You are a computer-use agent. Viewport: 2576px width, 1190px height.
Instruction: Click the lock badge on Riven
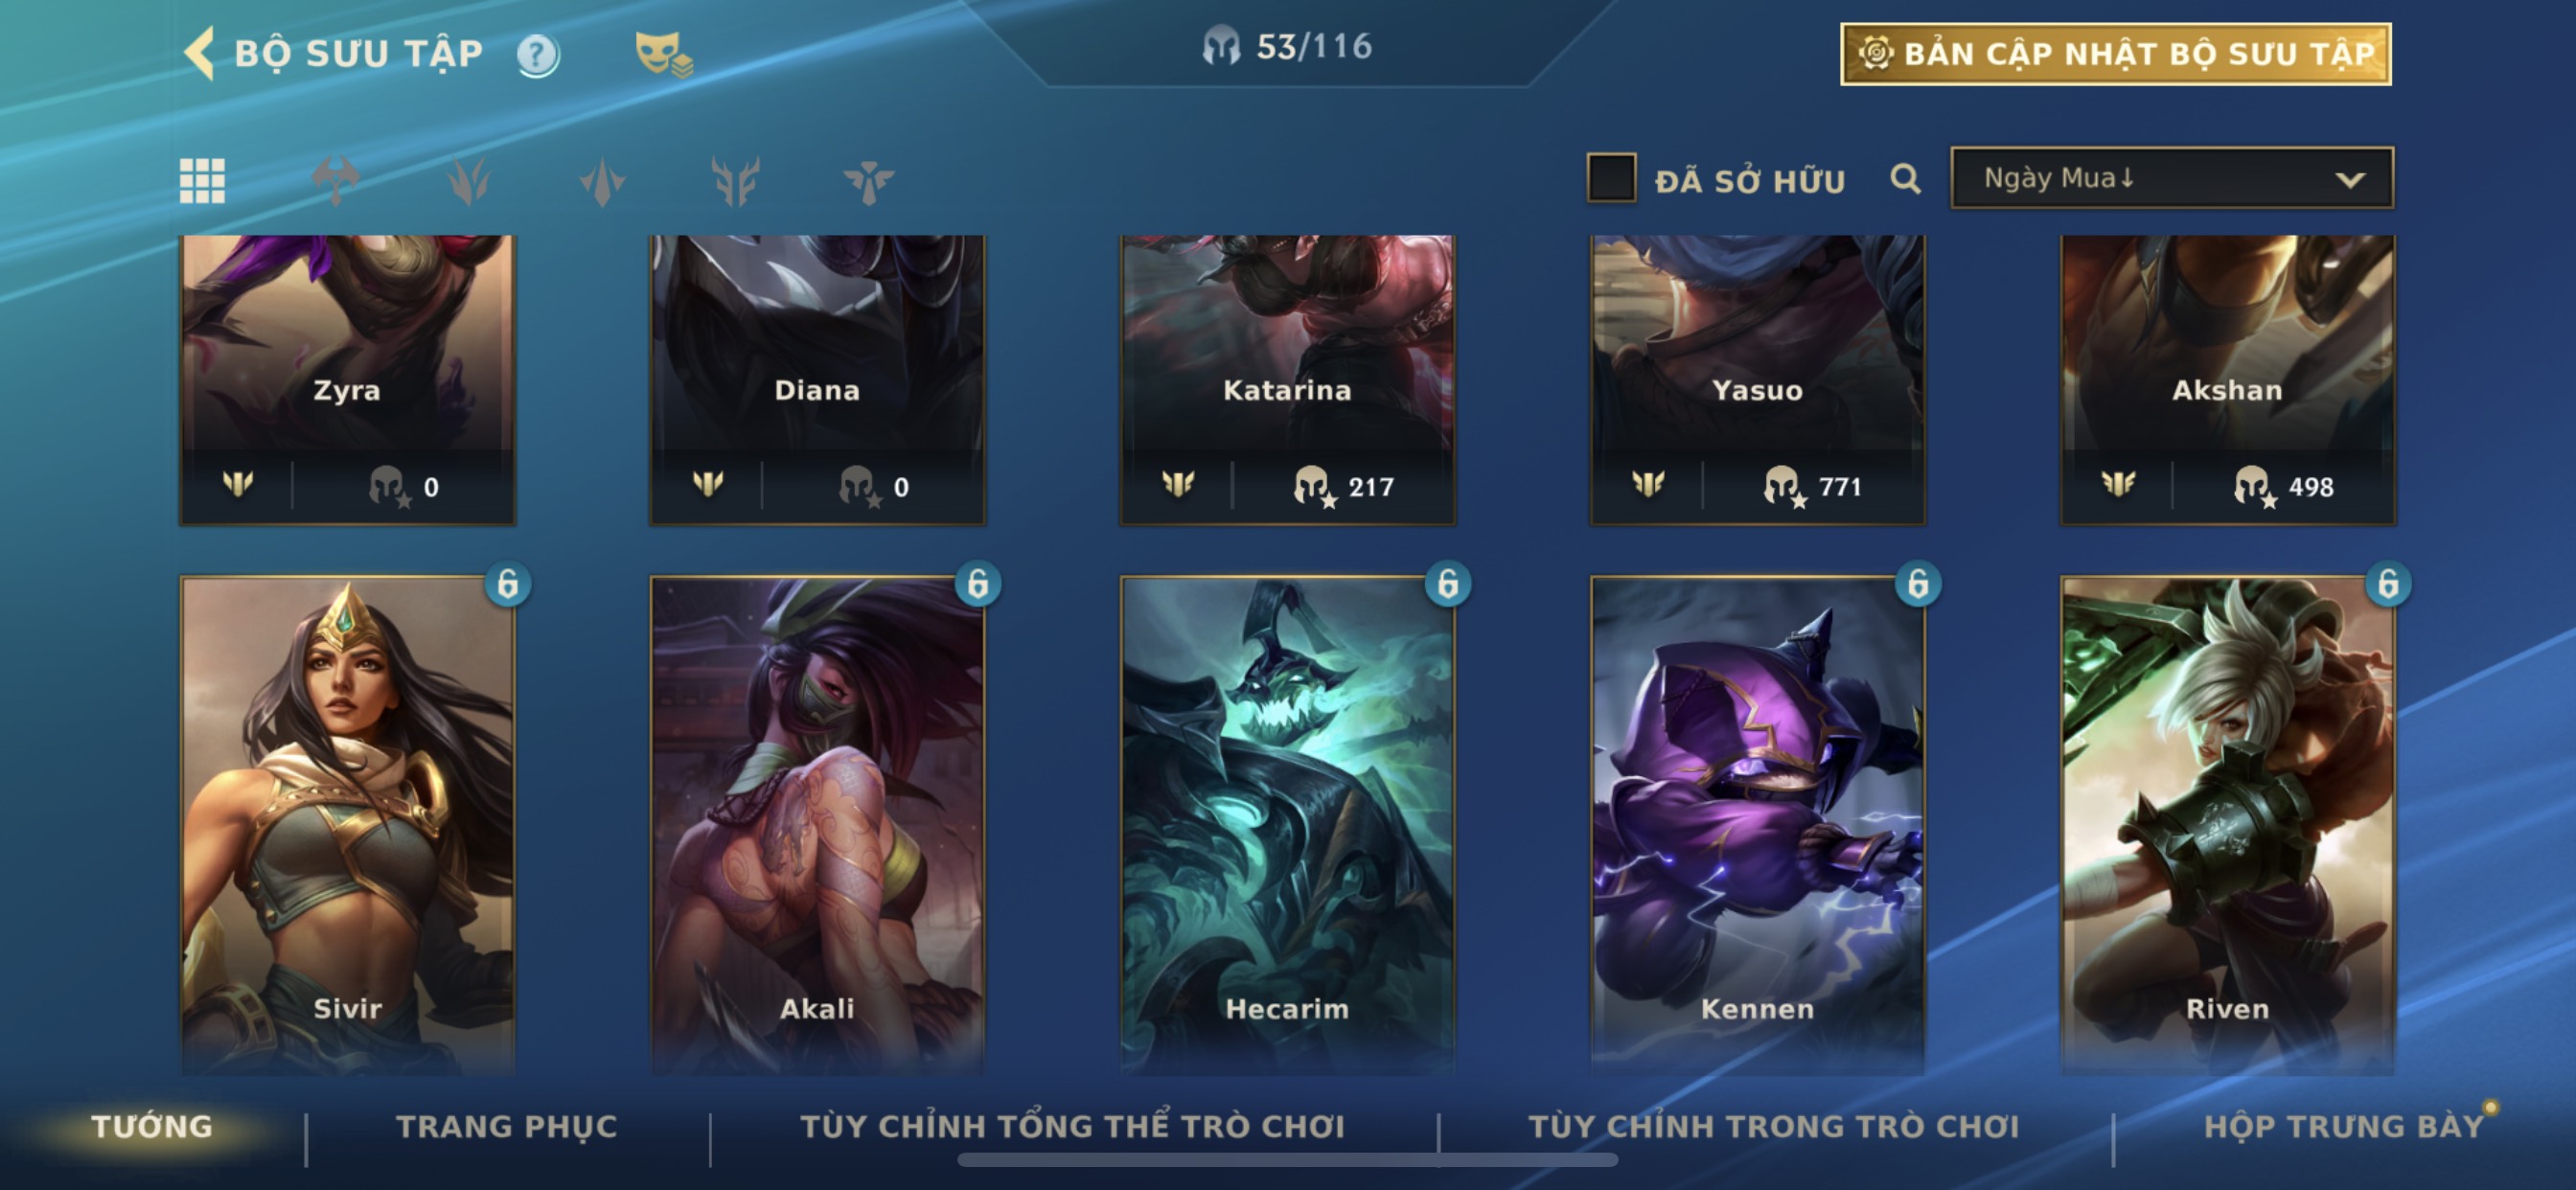[2388, 584]
